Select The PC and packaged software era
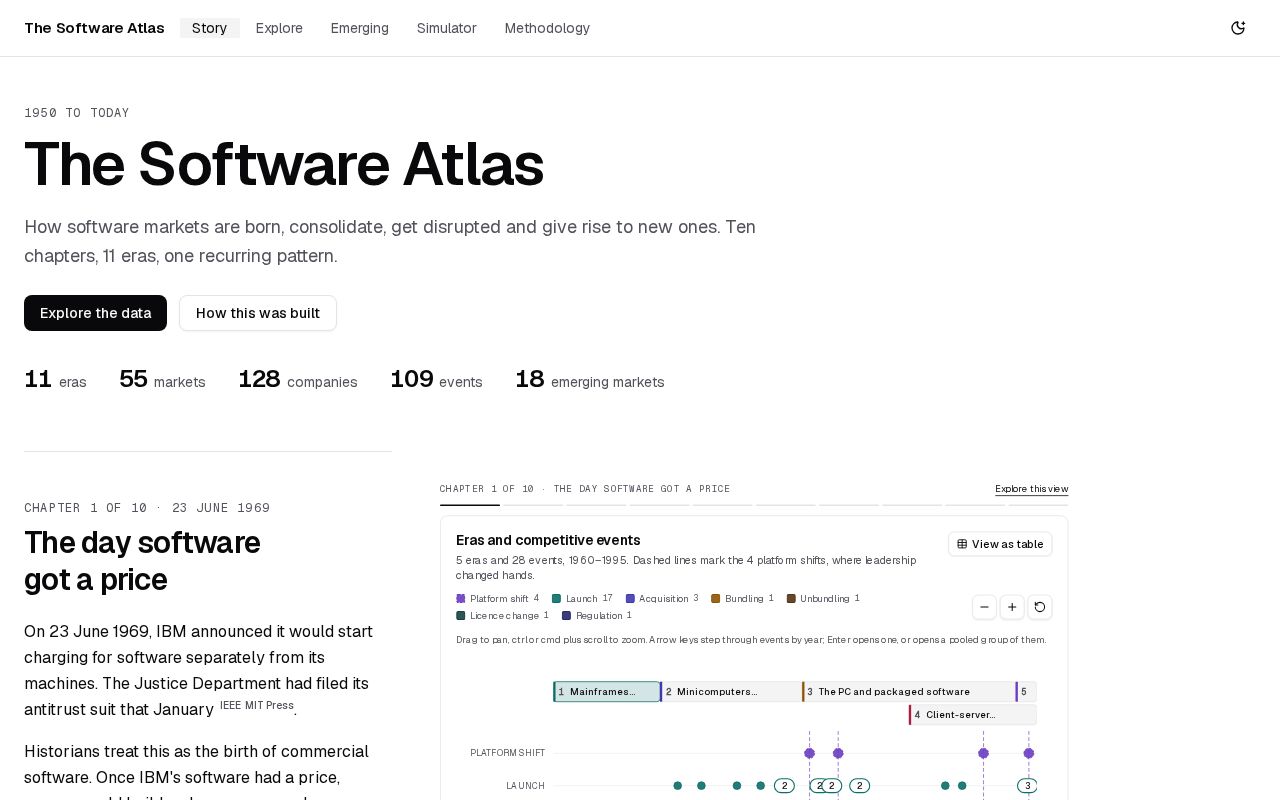 point(909,692)
